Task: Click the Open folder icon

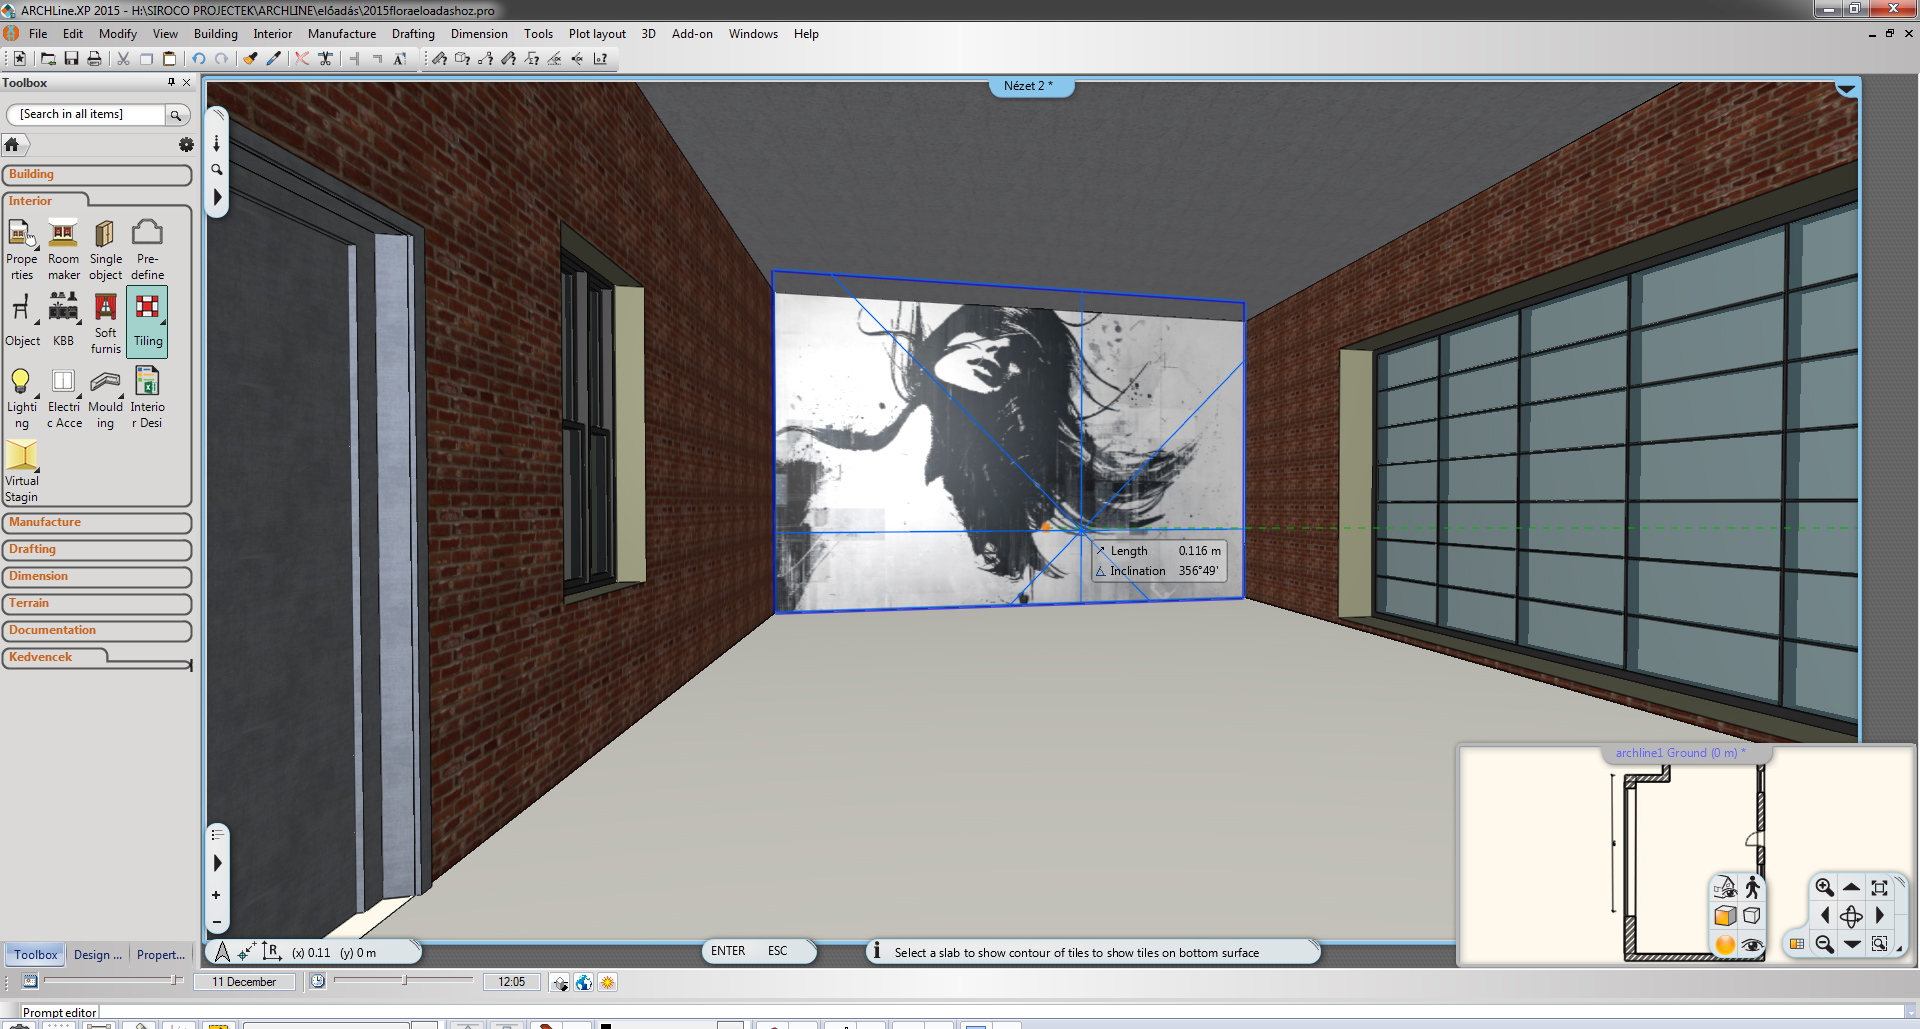Action: coord(47,59)
